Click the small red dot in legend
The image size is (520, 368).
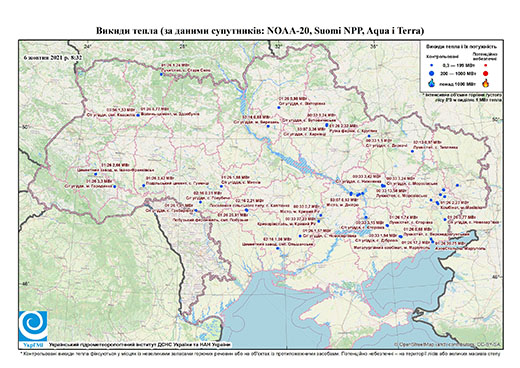486,65
